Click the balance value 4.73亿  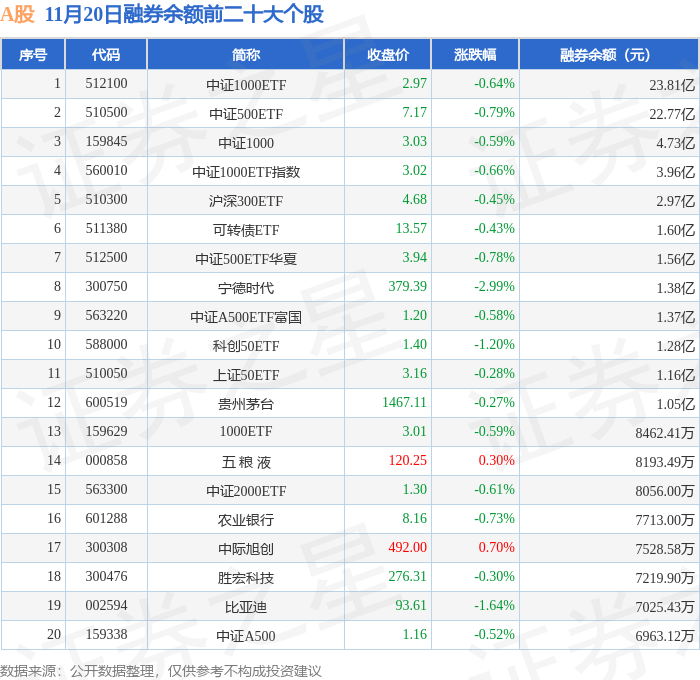point(675,143)
